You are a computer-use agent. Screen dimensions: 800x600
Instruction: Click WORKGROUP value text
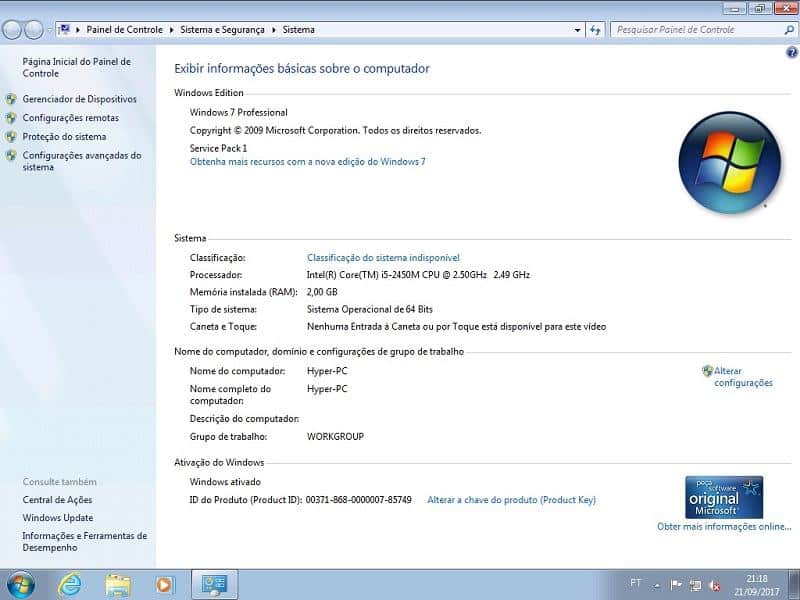pyautogui.click(x=335, y=437)
